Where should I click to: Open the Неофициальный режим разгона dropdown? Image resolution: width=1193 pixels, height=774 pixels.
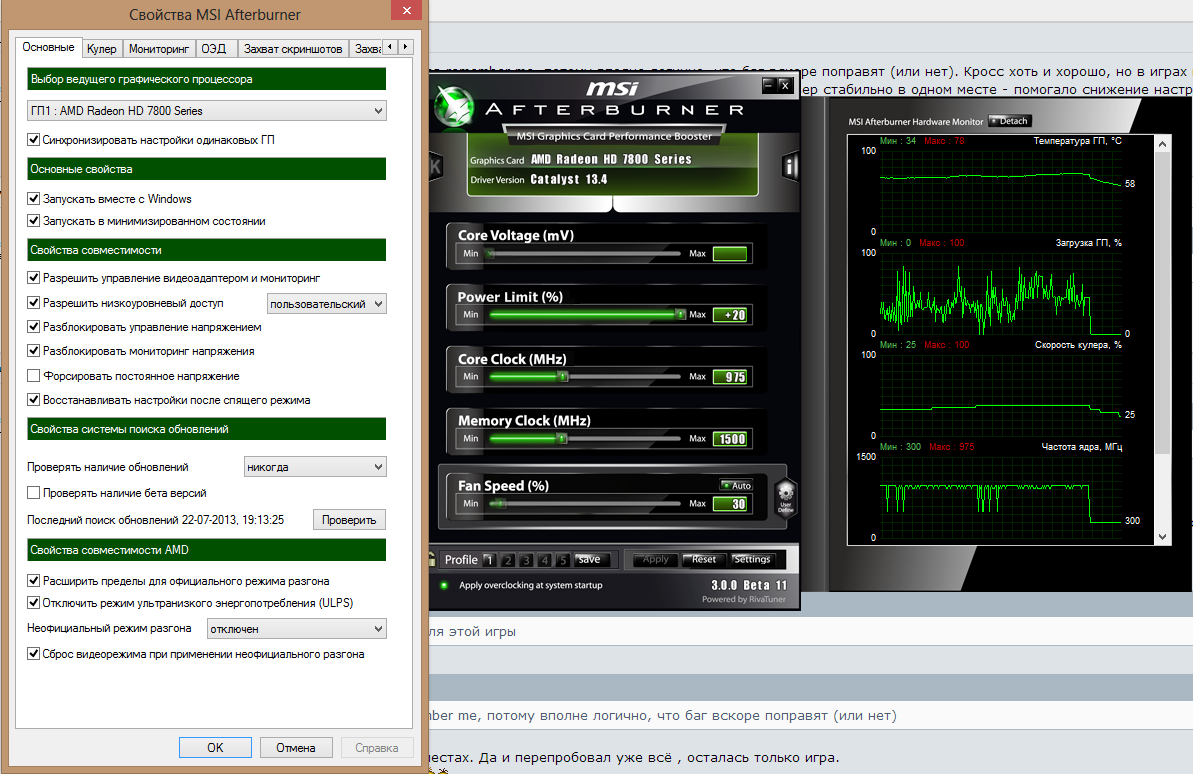pos(297,629)
